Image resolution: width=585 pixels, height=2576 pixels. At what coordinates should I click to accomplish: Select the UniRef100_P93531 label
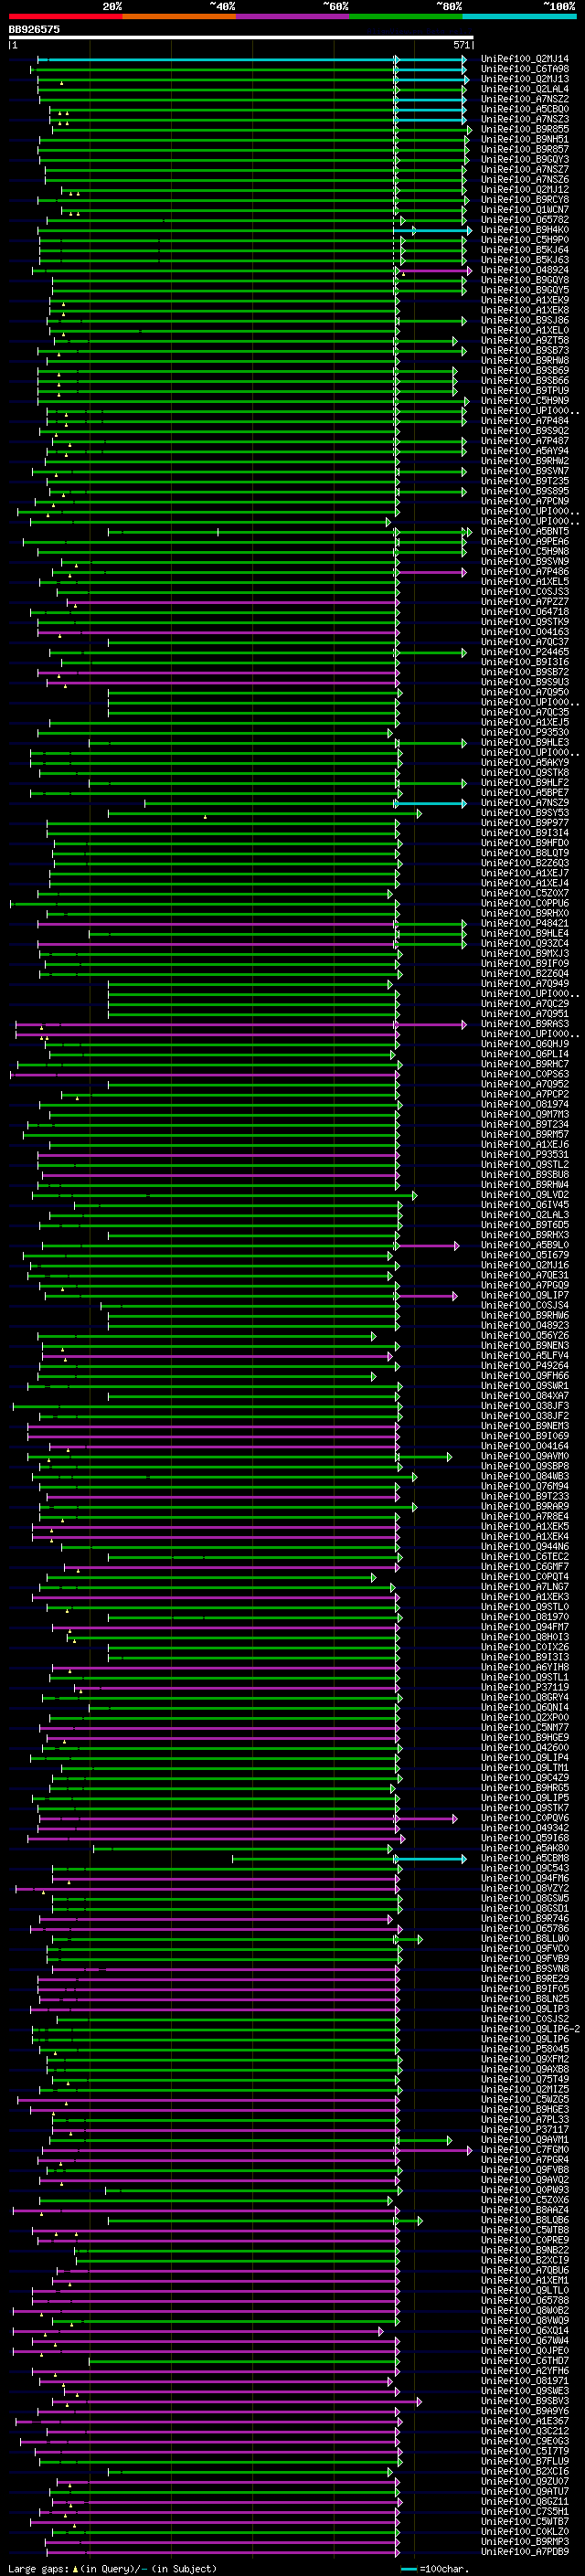pyautogui.click(x=525, y=1155)
